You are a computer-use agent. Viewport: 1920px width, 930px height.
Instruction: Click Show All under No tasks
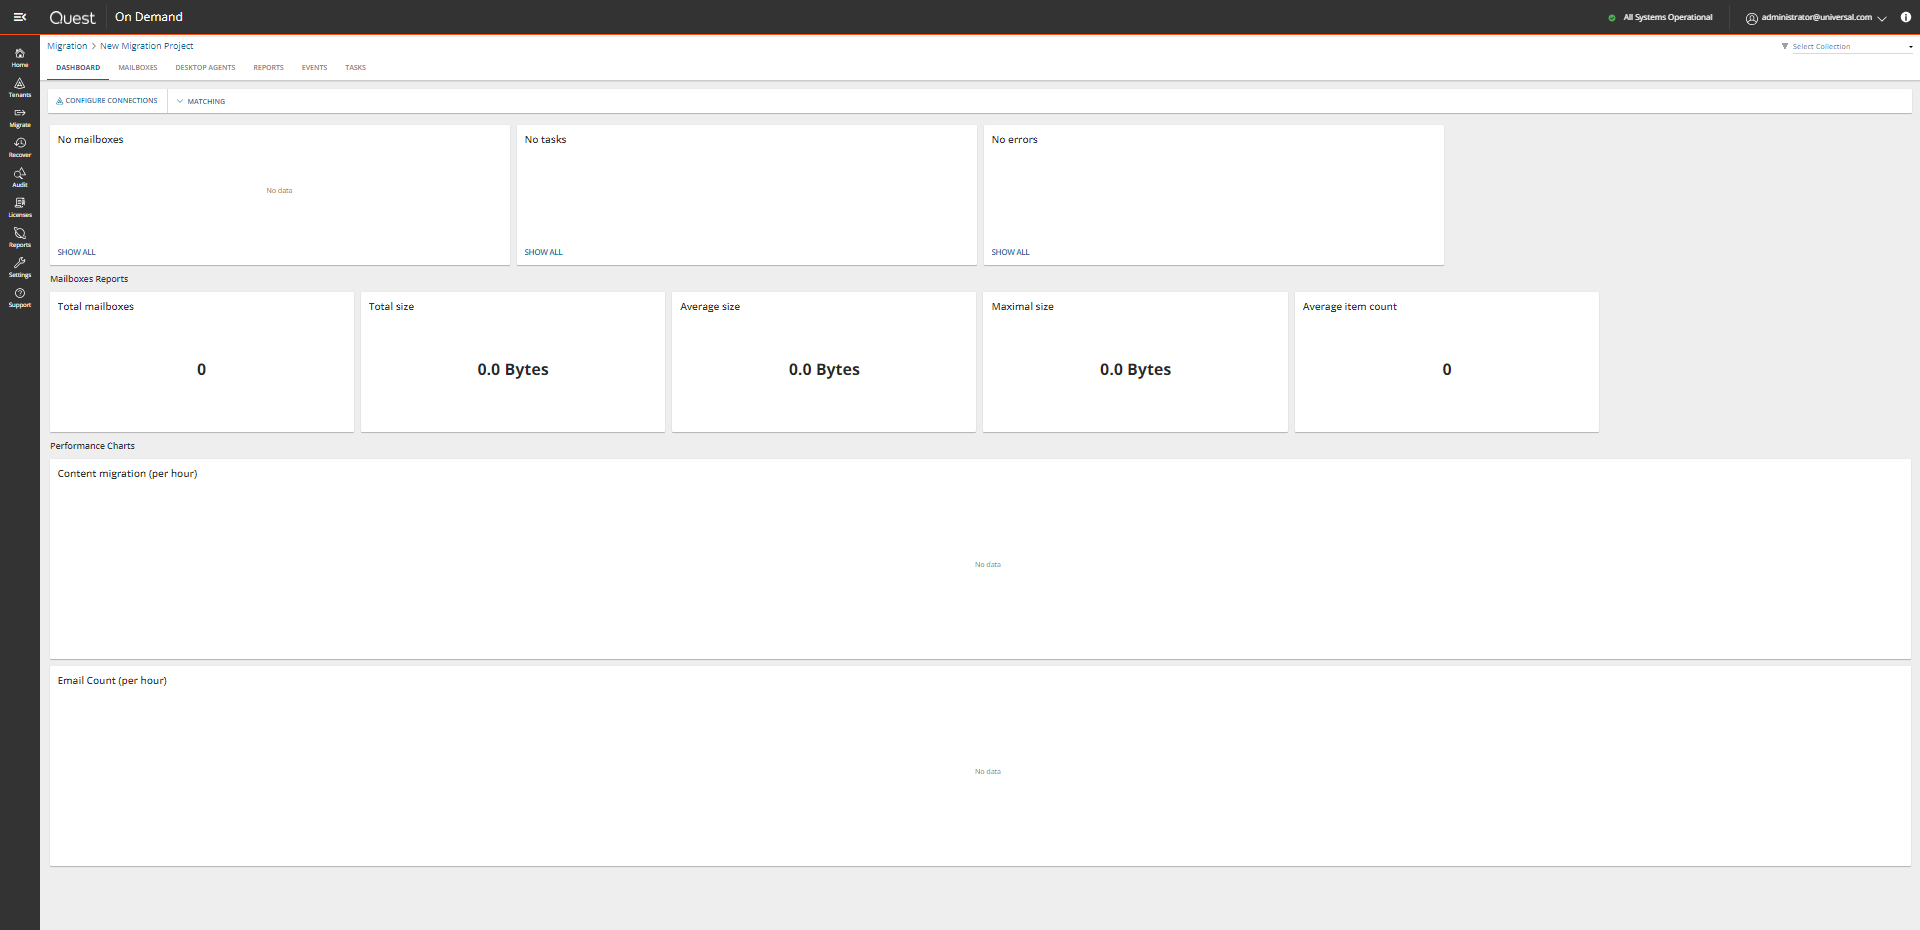pos(544,252)
